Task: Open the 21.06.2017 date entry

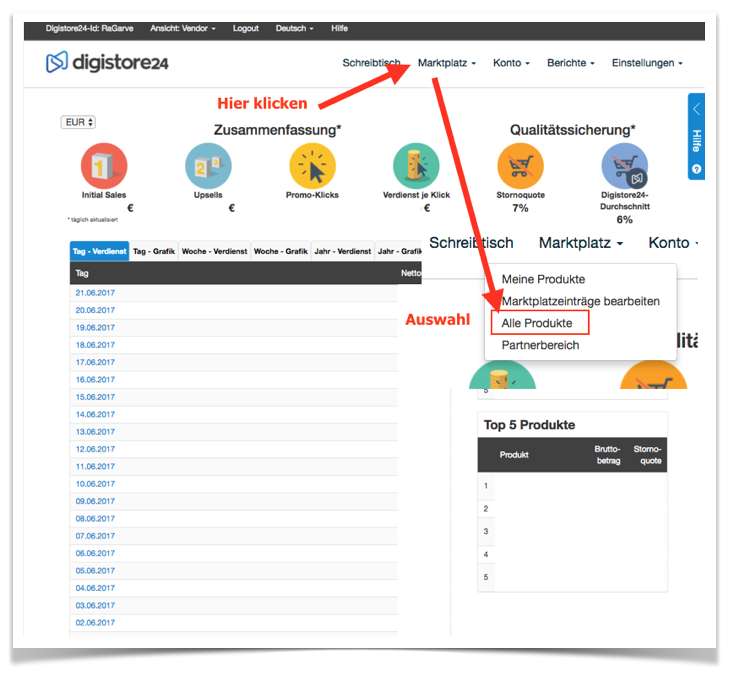Action: 95,293
